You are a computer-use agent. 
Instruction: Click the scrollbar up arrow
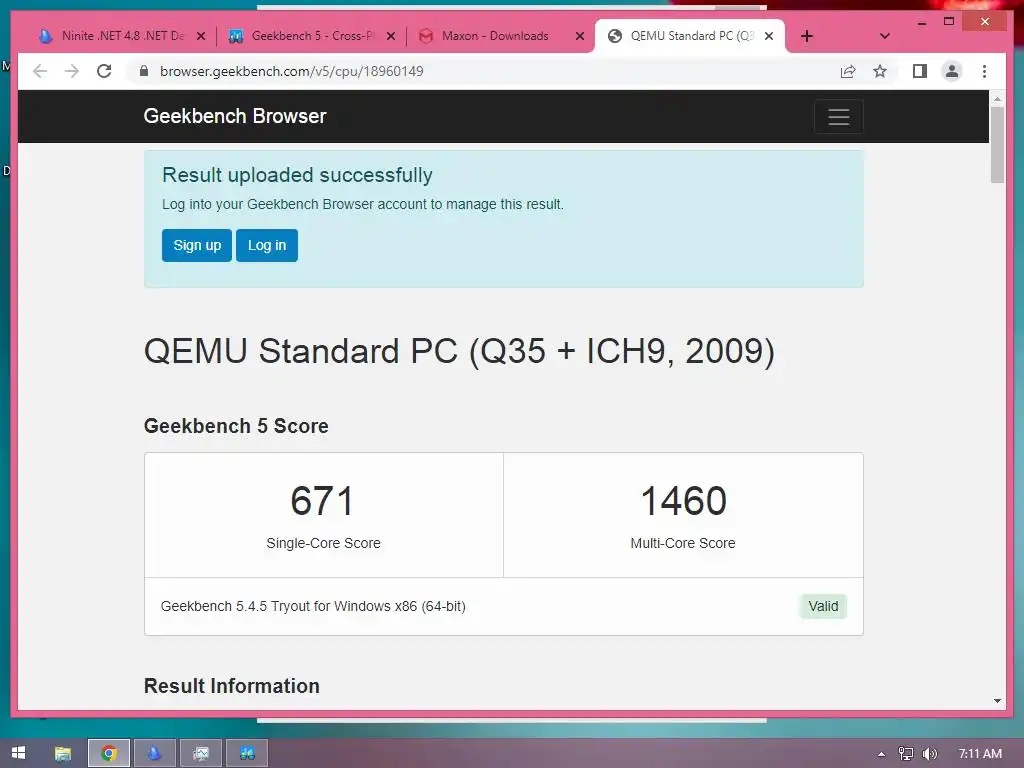(x=997, y=99)
